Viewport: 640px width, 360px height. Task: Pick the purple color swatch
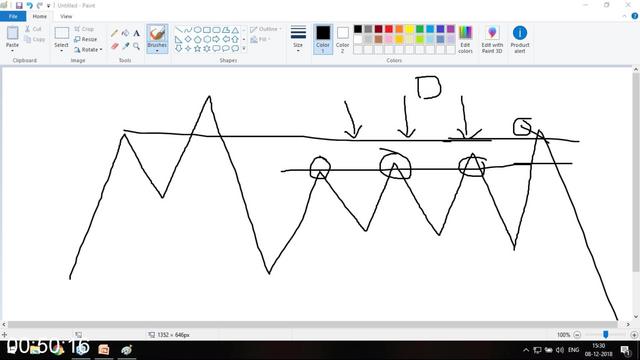point(451,29)
